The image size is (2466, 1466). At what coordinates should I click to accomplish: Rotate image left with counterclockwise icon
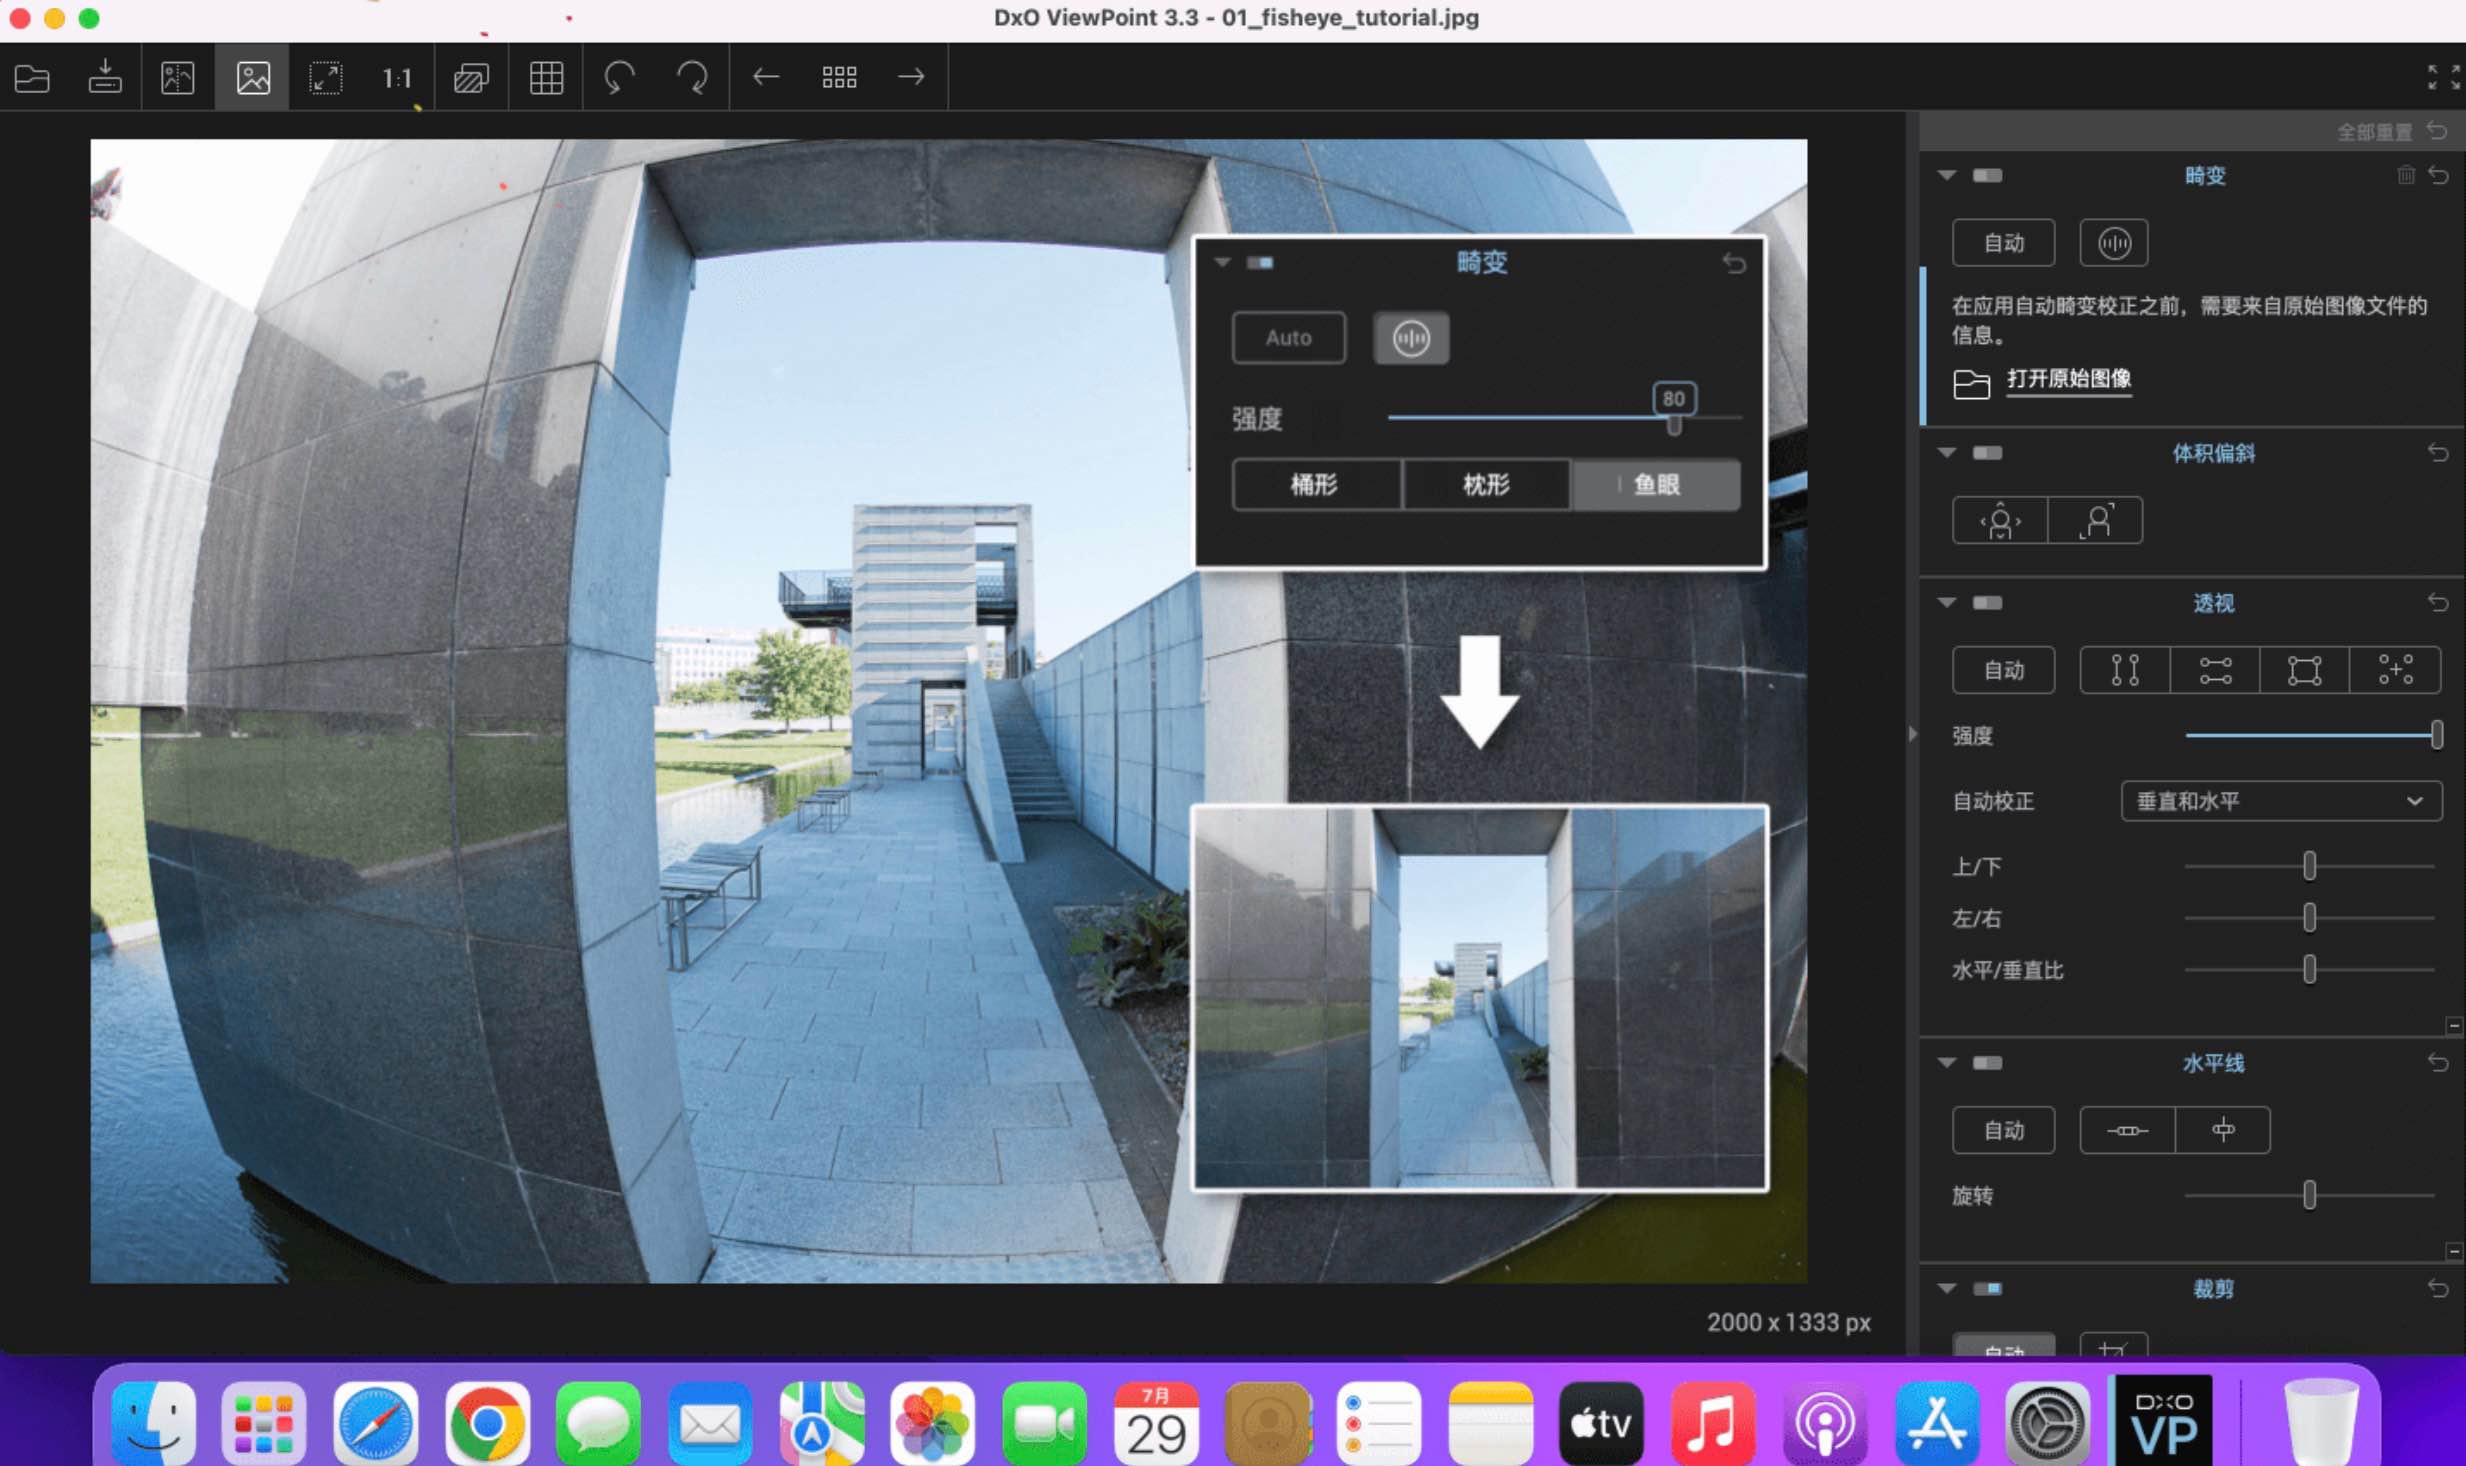point(619,77)
